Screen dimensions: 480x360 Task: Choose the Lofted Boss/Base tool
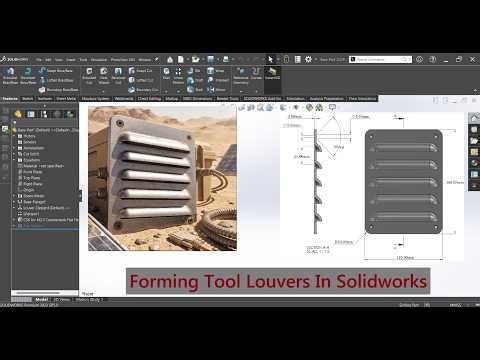tap(56, 80)
